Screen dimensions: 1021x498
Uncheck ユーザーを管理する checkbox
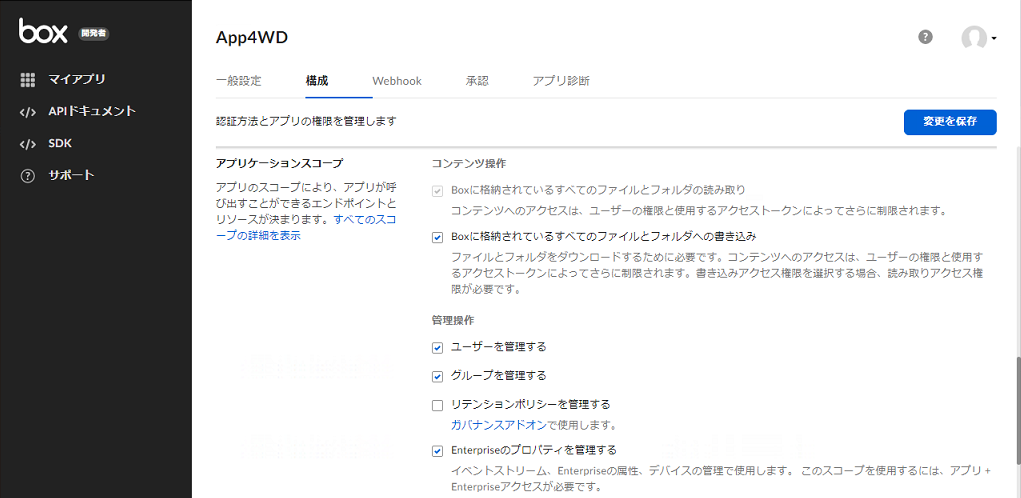[438, 348]
